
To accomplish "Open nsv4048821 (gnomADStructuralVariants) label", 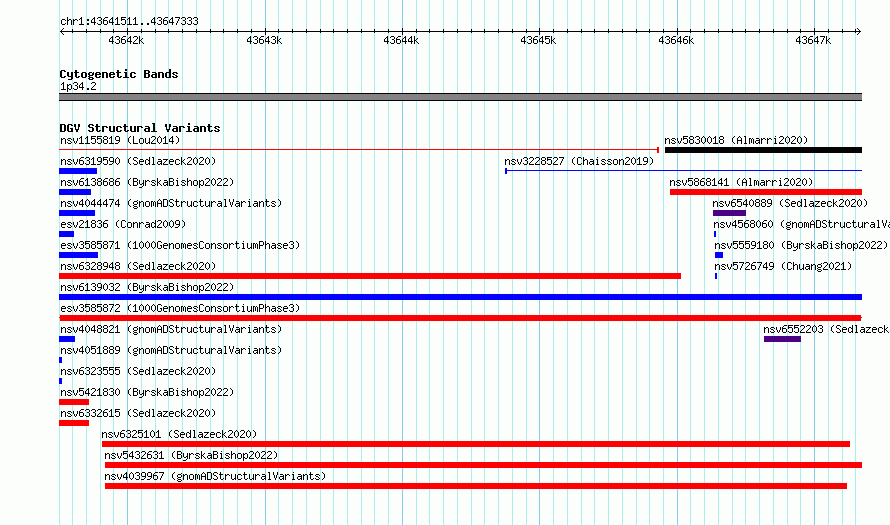I will tap(171, 329).
